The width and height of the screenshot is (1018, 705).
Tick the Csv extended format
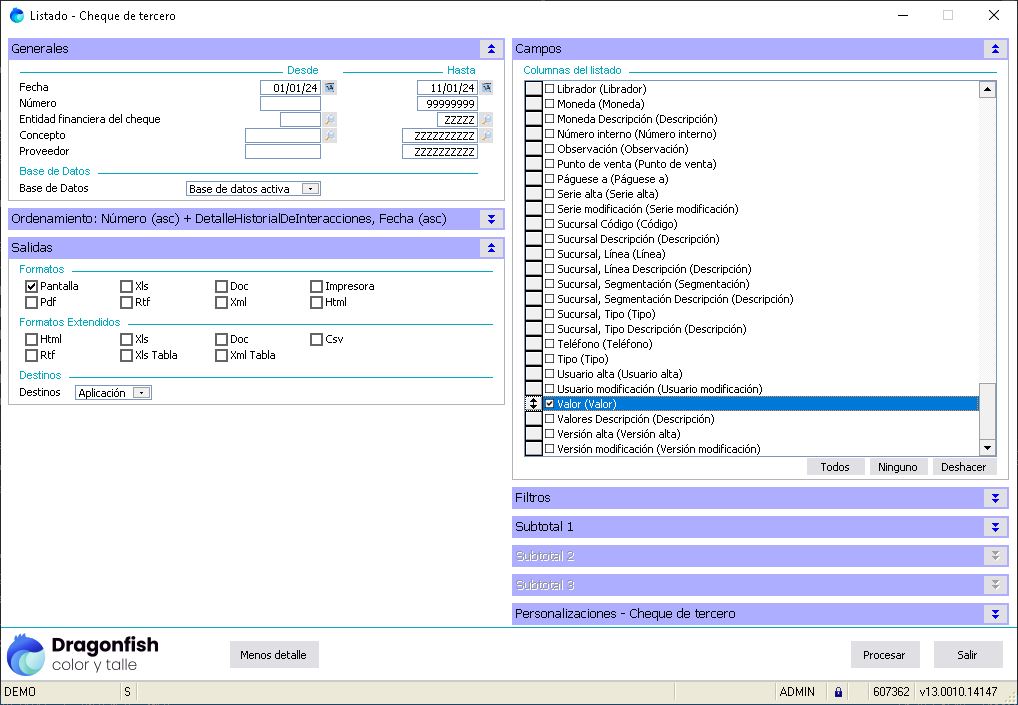pos(316,340)
